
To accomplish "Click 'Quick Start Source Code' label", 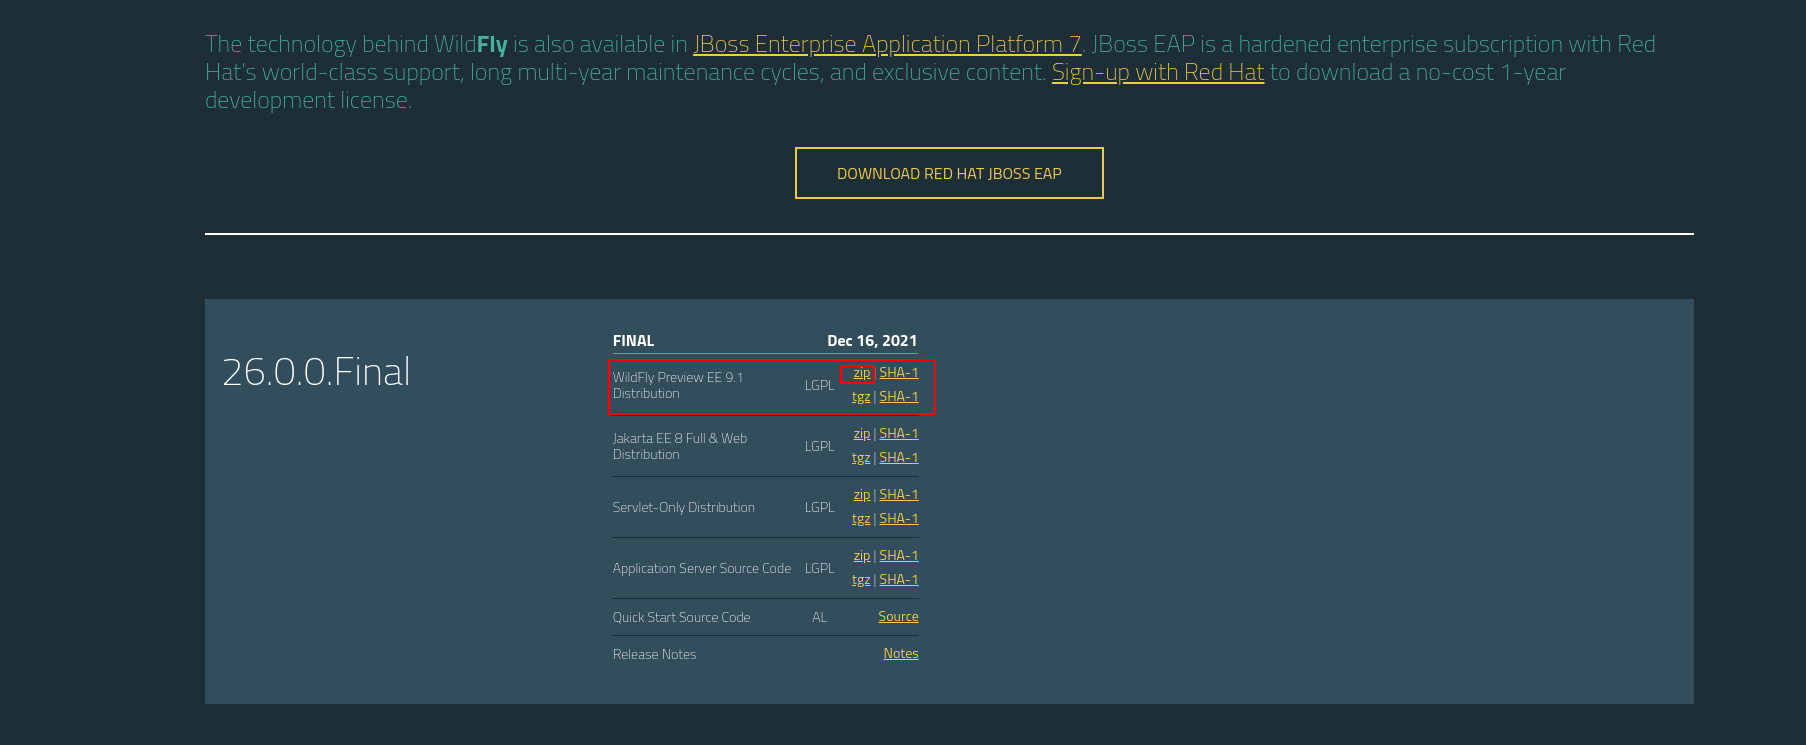I will point(682,618).
